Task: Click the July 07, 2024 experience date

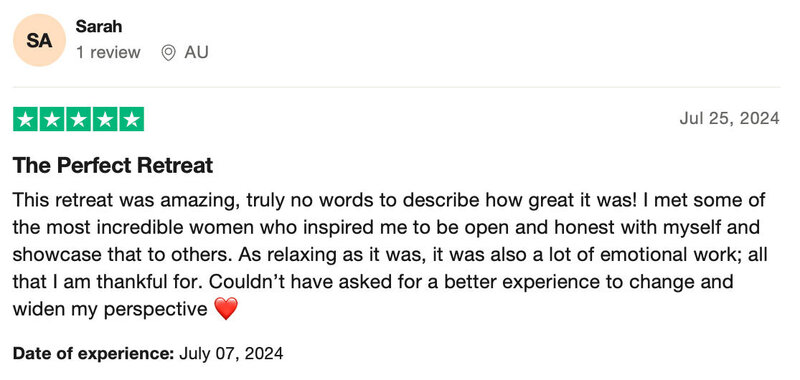Action: pyautogui.click(x=231, y=353)
